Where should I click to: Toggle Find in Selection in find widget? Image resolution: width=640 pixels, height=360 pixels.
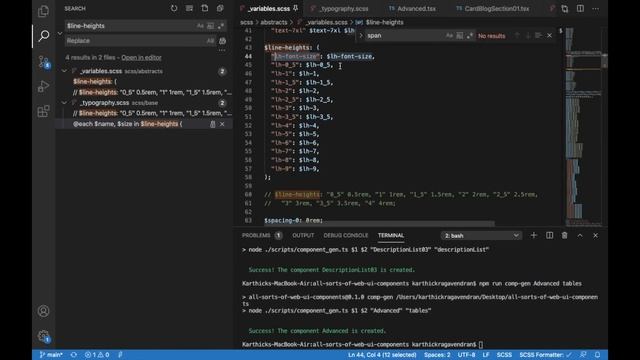(x=538, y=36)
